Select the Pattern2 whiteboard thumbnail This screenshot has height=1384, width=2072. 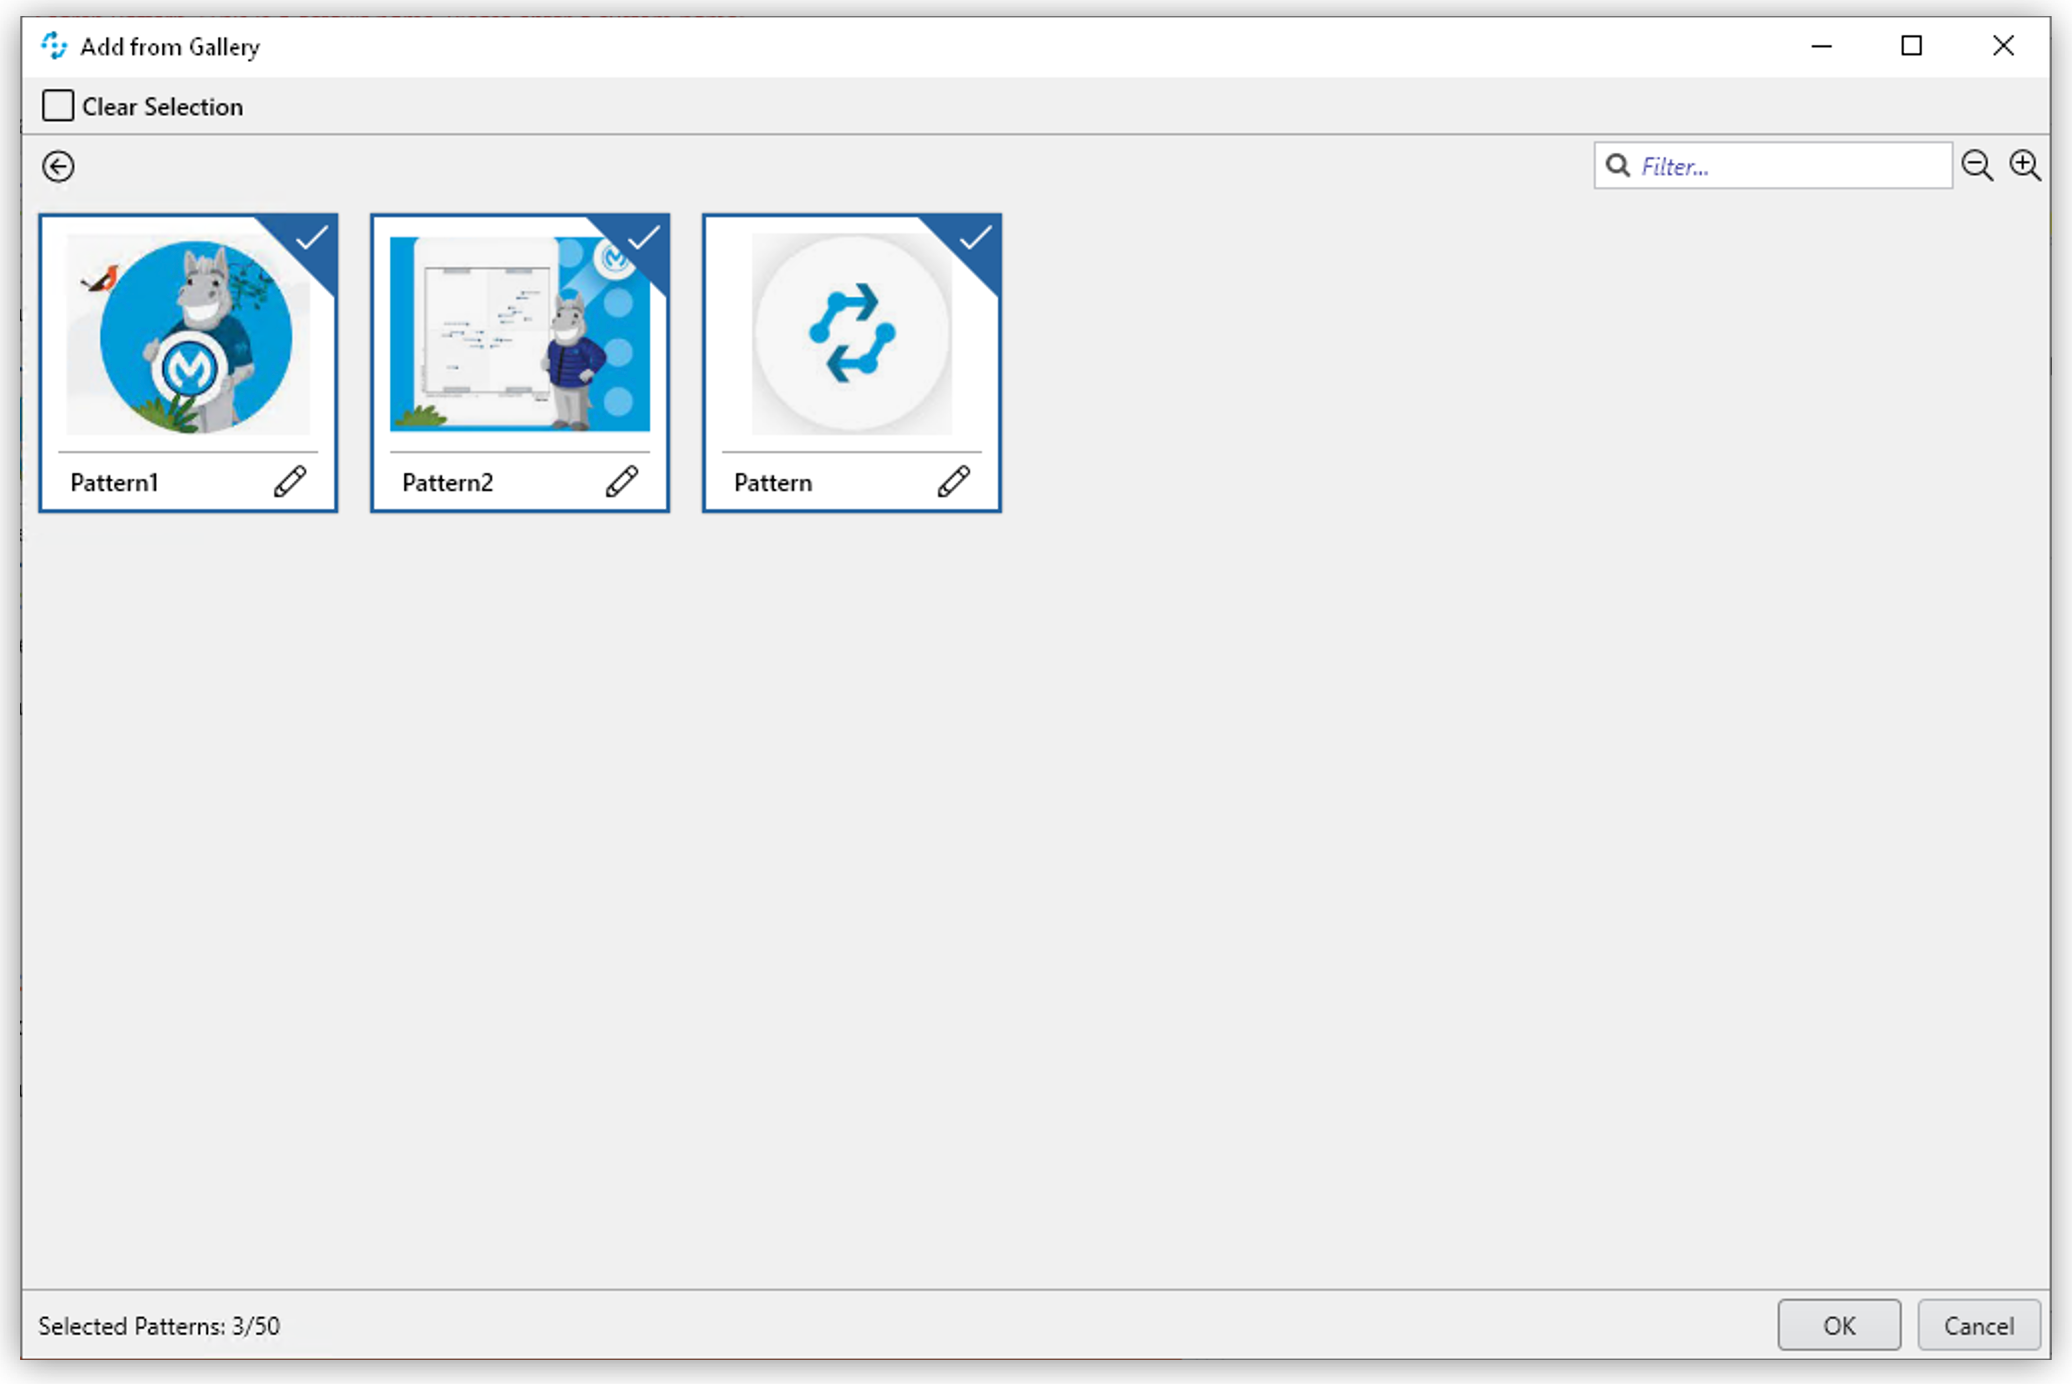click(x=519, y=336)
